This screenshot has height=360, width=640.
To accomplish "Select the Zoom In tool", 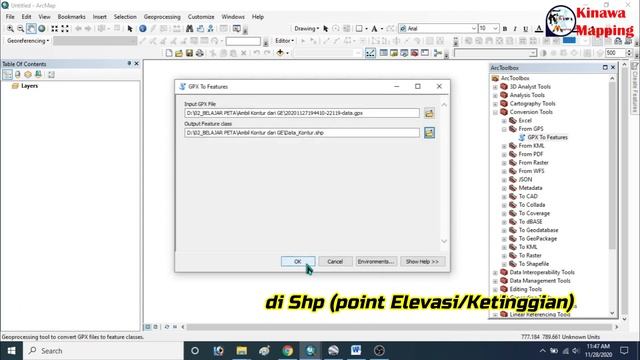I will click(x=10, y=29).
